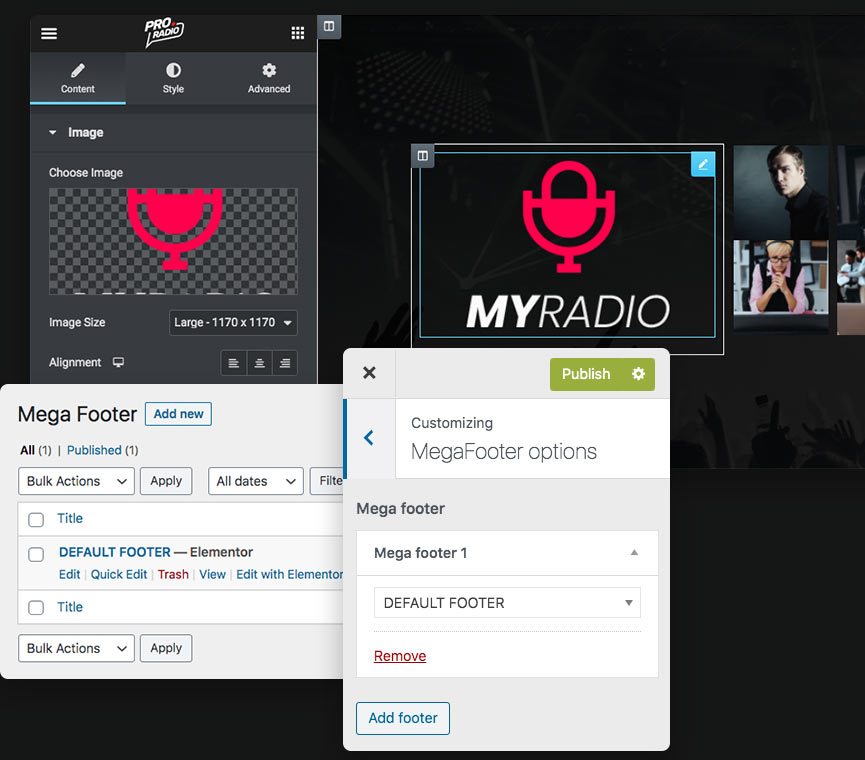This screenshot has height=760, width=865.
Task: Set image alignment to right
Action: point(285,363)
